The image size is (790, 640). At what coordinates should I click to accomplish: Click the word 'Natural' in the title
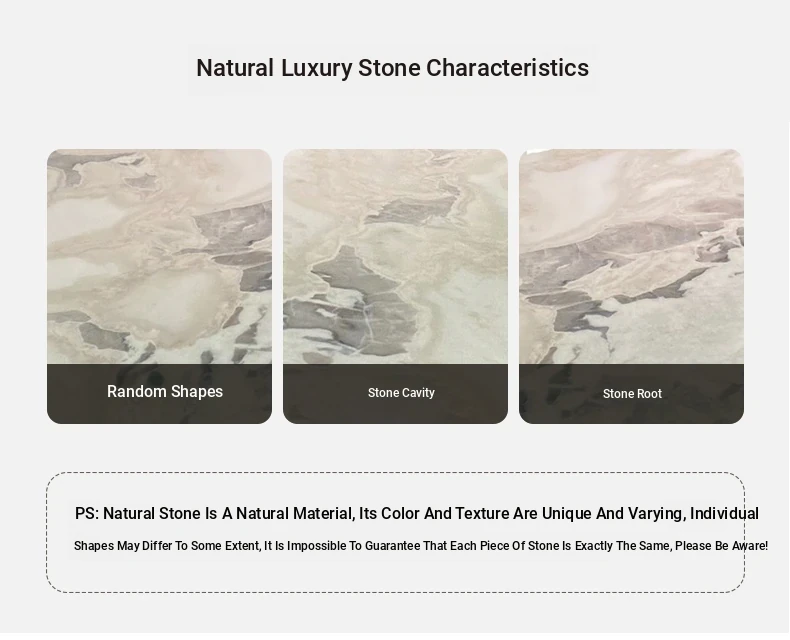coord(235,68)
